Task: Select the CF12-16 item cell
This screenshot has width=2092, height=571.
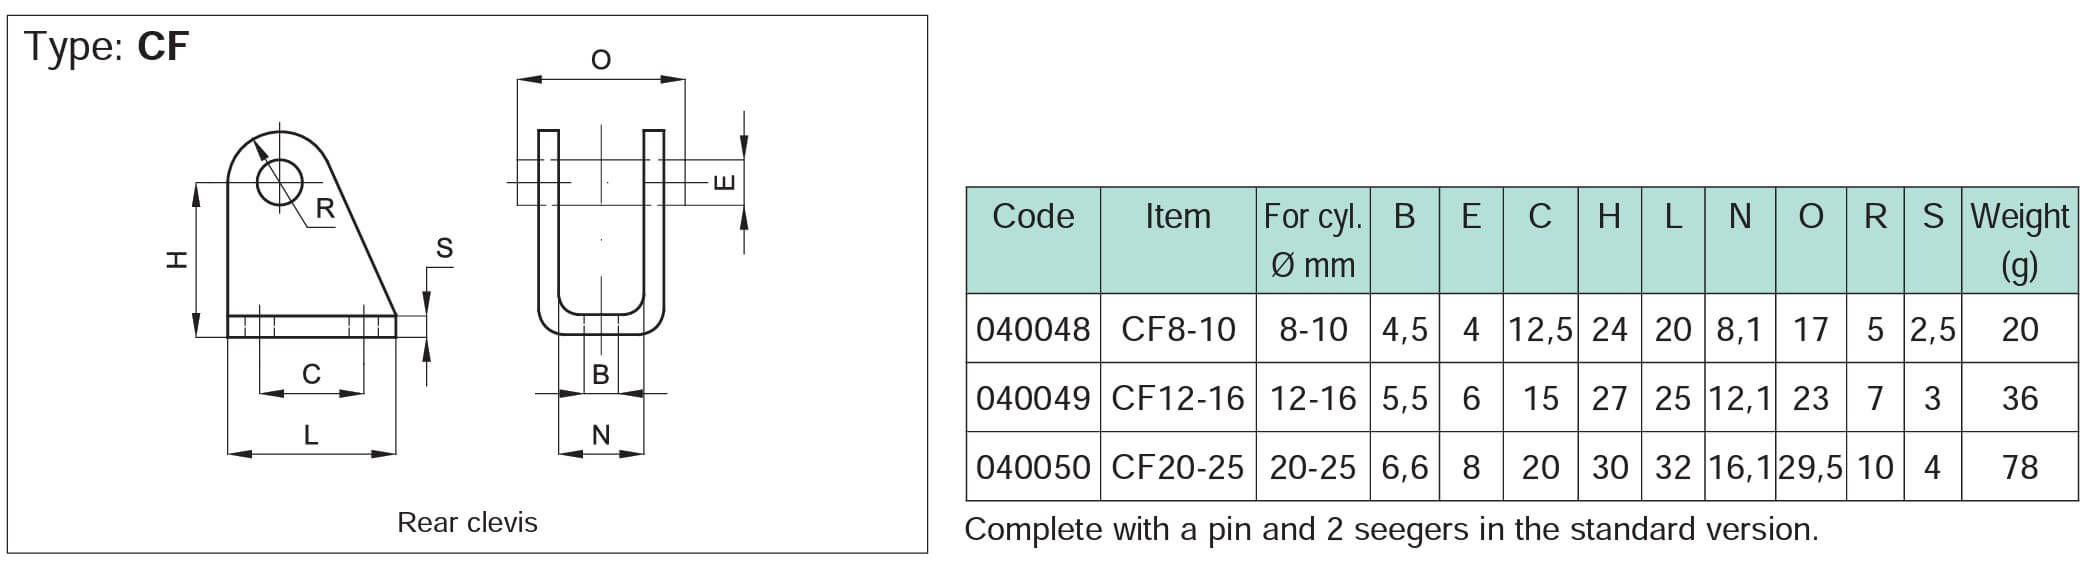Action: point(1178,398)
